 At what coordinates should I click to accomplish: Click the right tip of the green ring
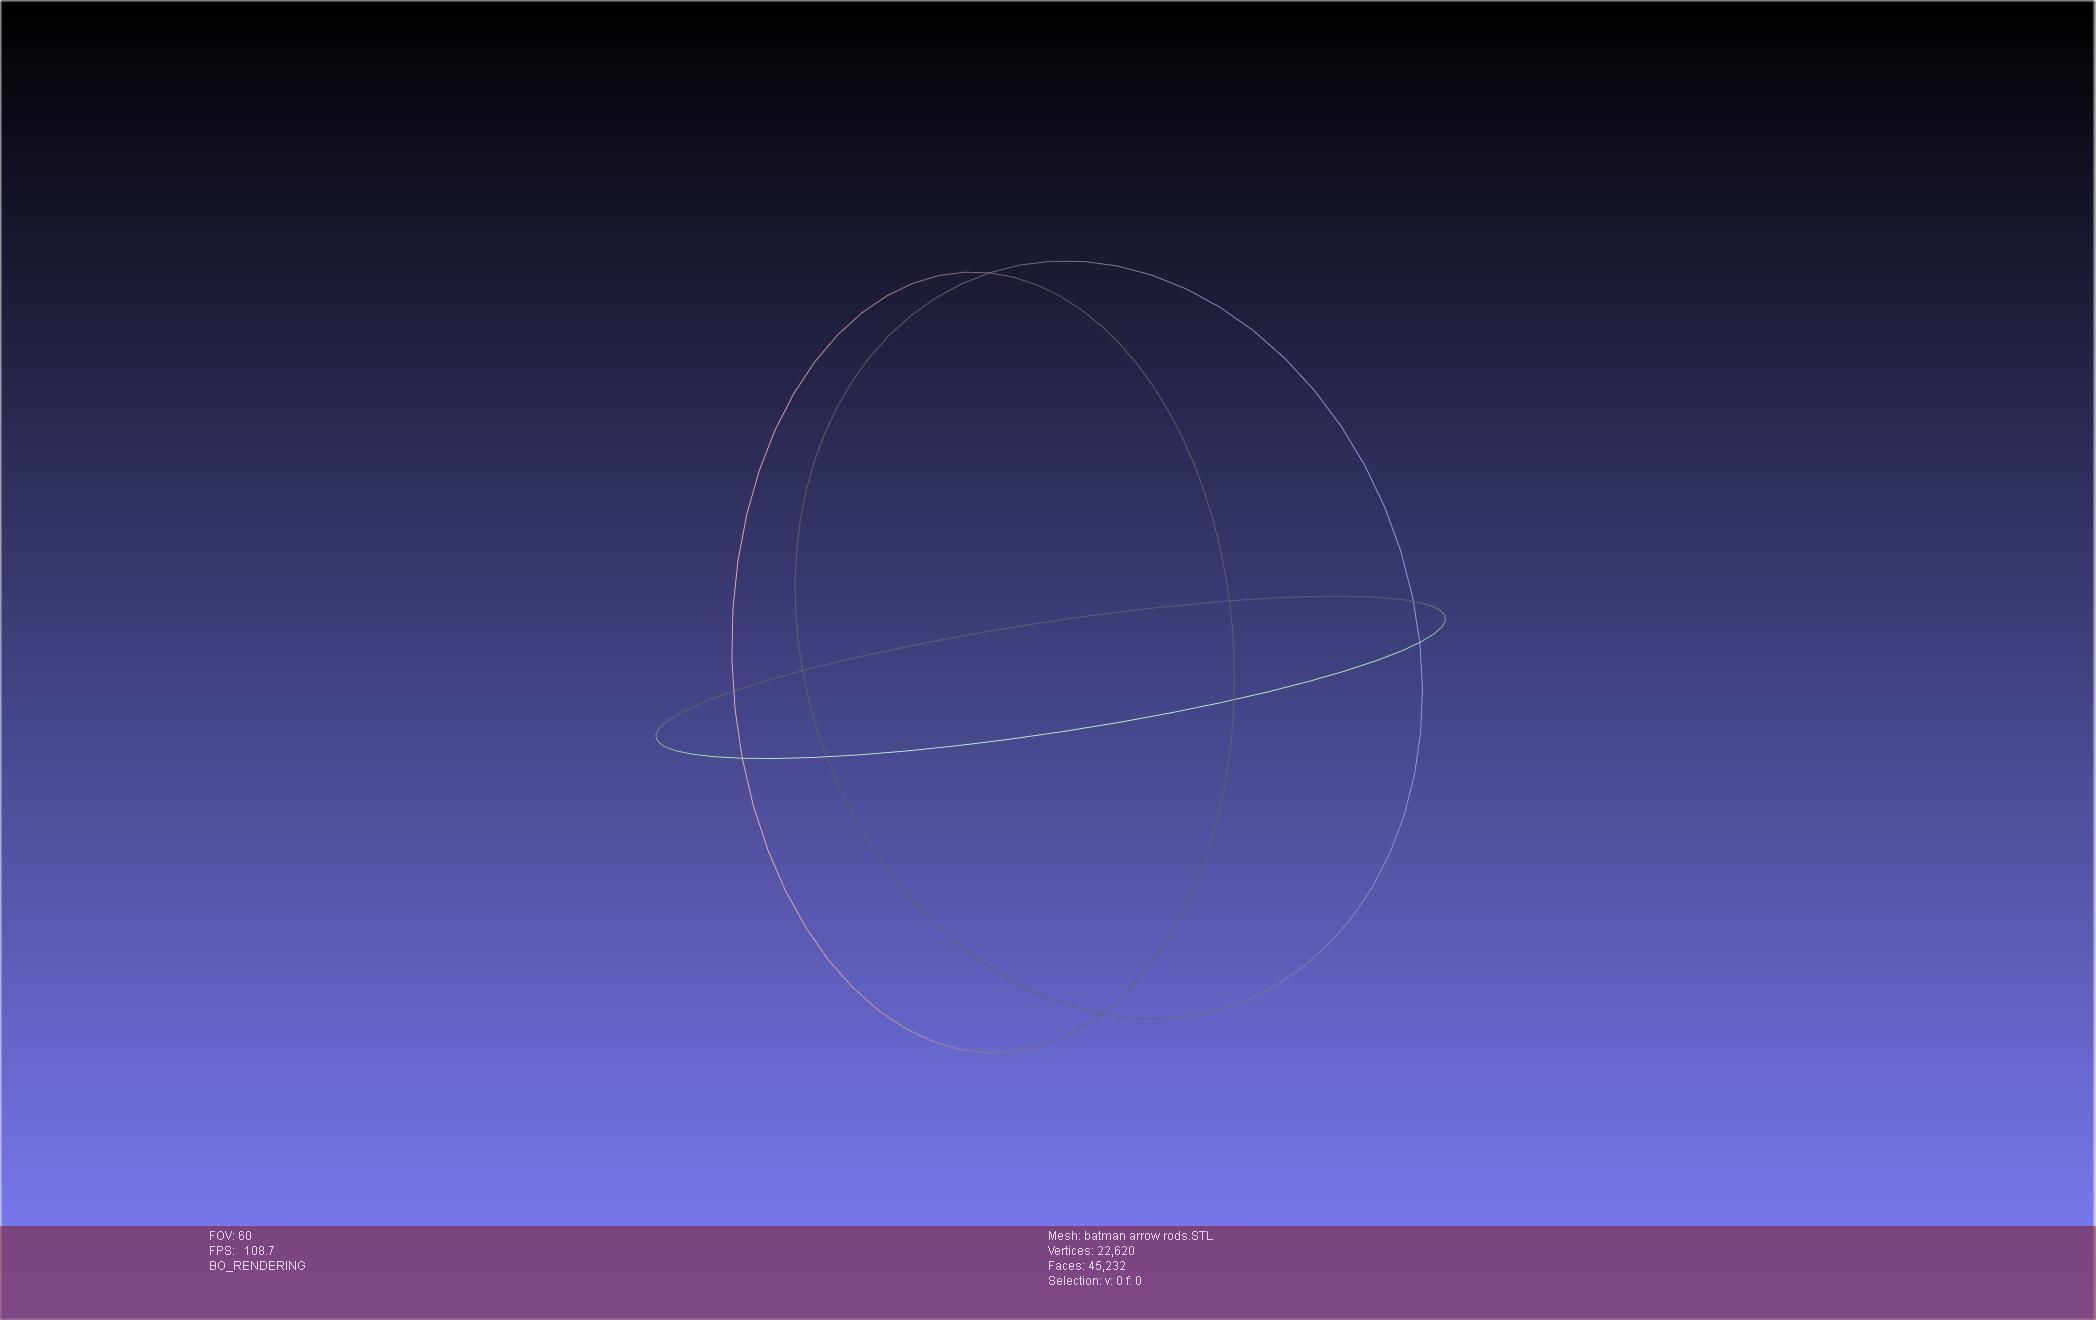click(1445, 618)
